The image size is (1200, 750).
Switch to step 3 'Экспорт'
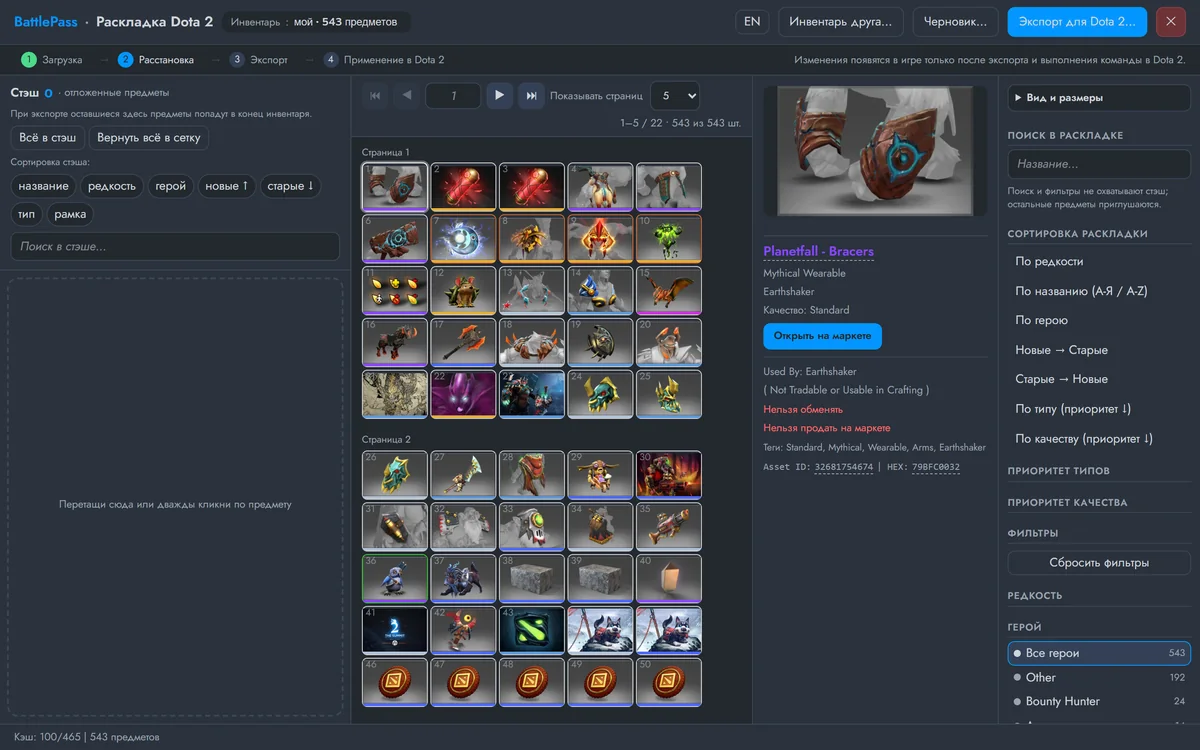pyautogui.click(x=258, y=60)
